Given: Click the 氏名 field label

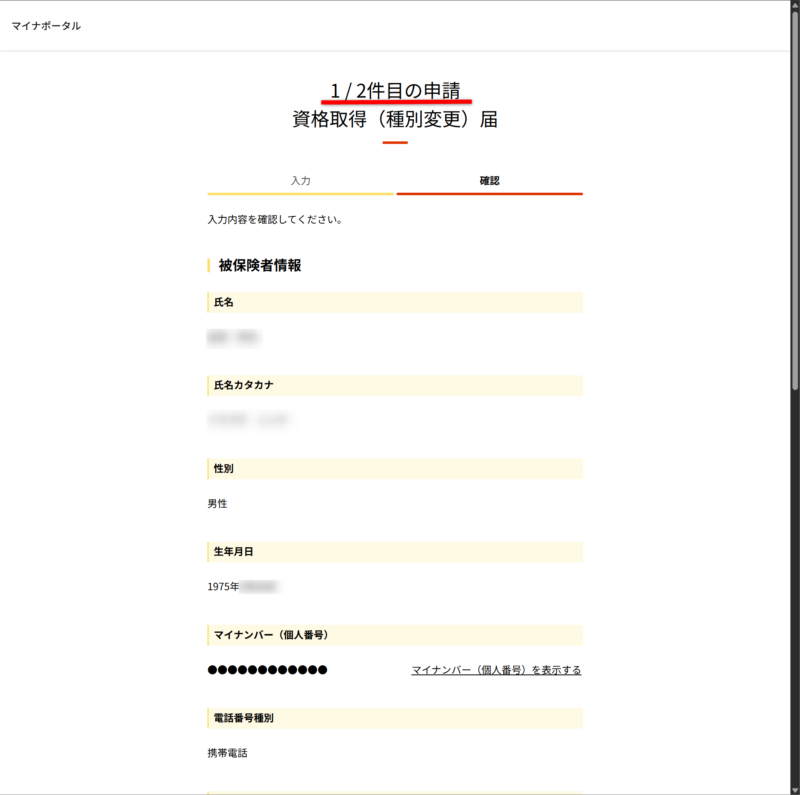Looking at the screenshot, I should 224,302.
